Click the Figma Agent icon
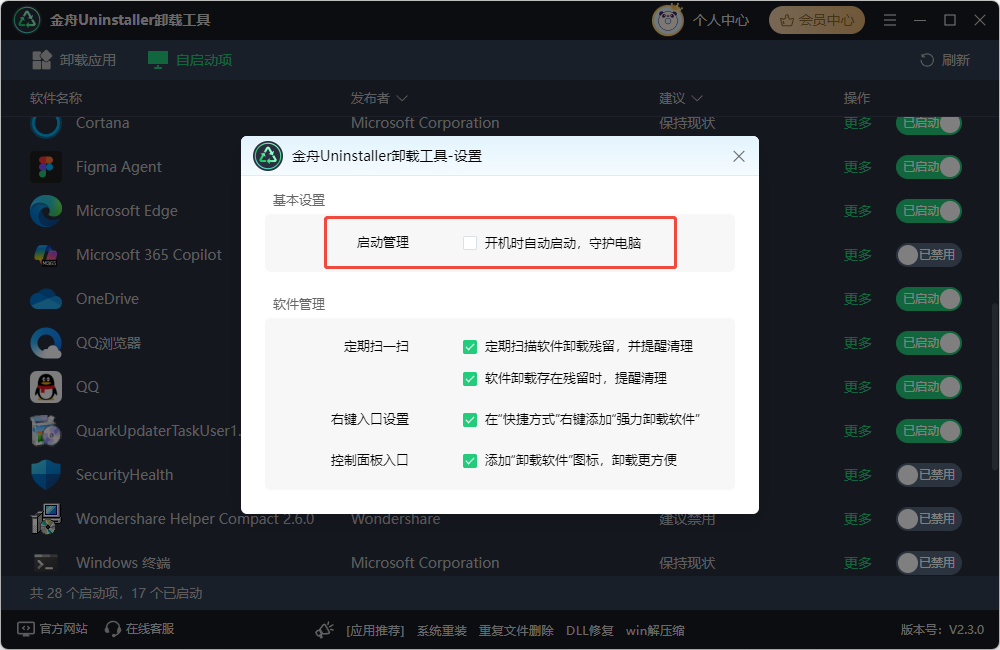This screenshot has height=650, width=1000. click(x=46, y=167)
